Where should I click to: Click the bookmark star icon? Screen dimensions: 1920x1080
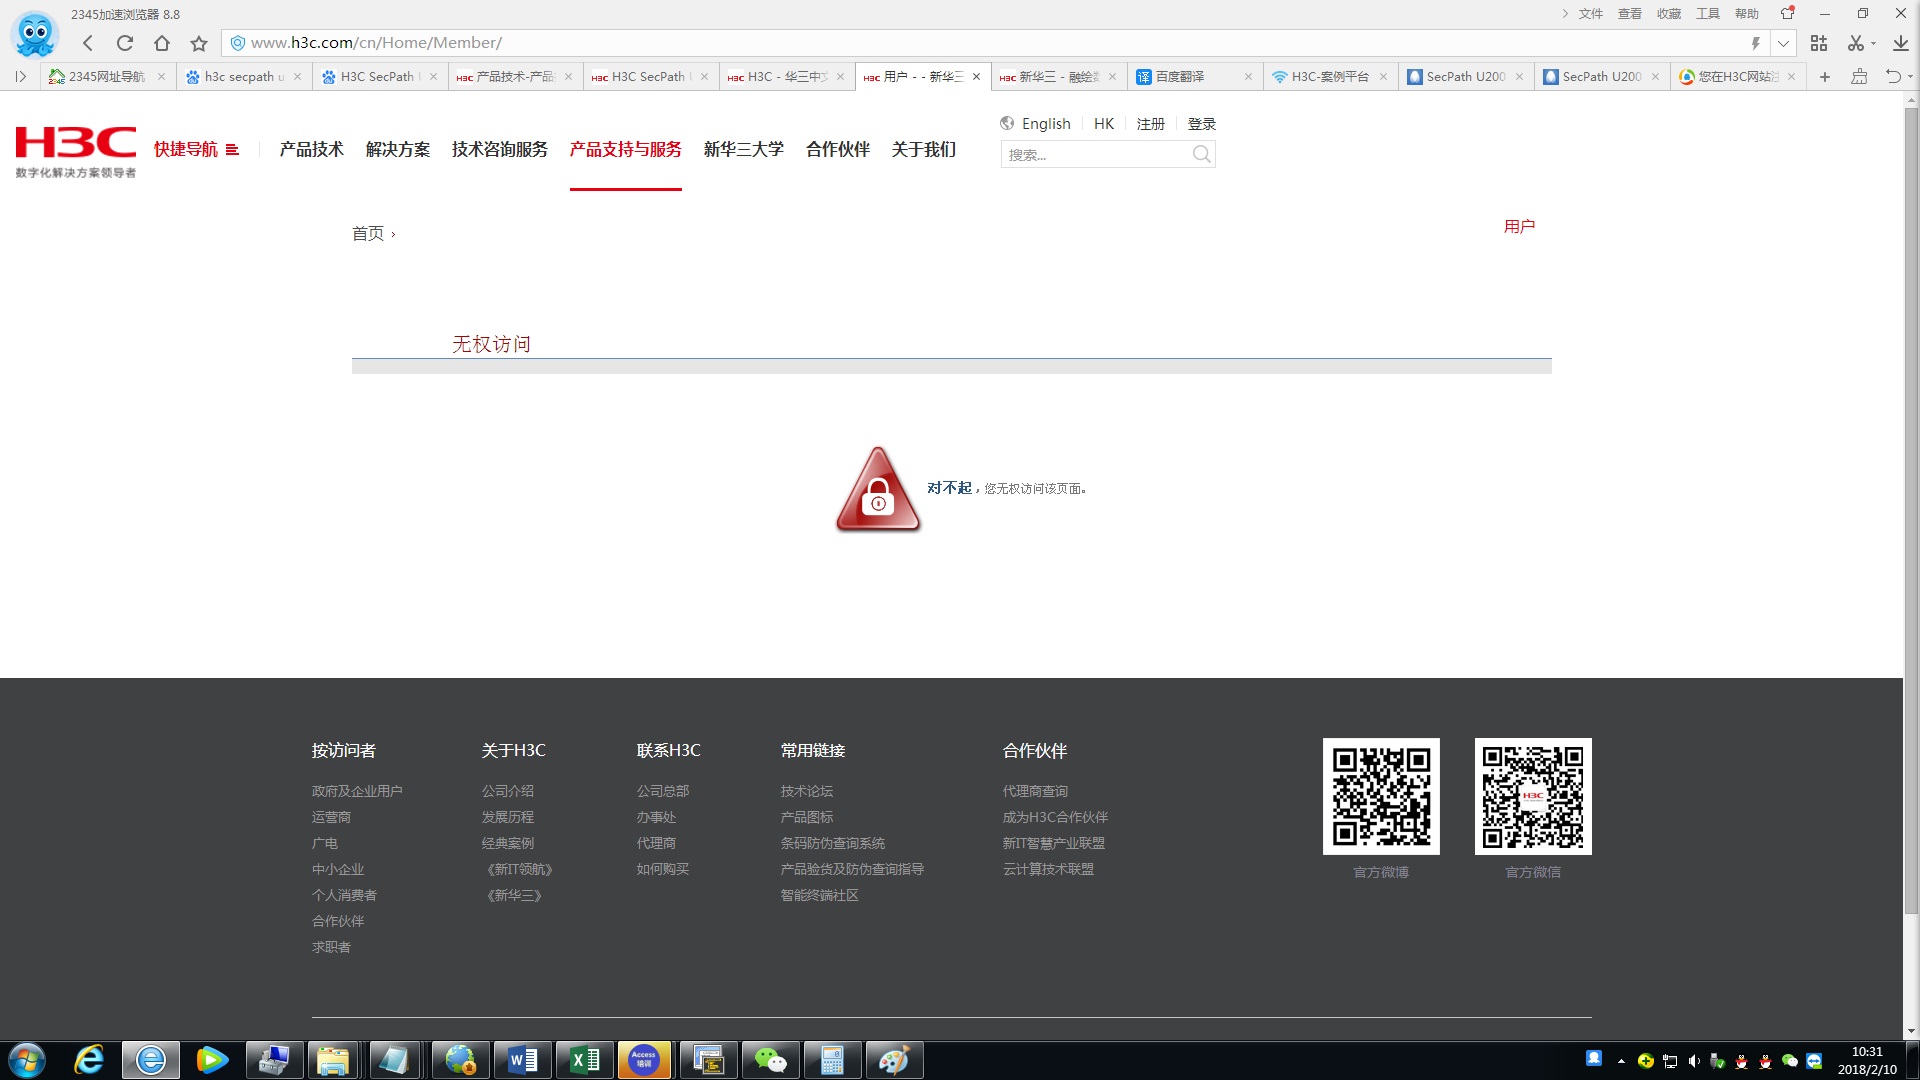pyautogui.click(x=199, y=43)
